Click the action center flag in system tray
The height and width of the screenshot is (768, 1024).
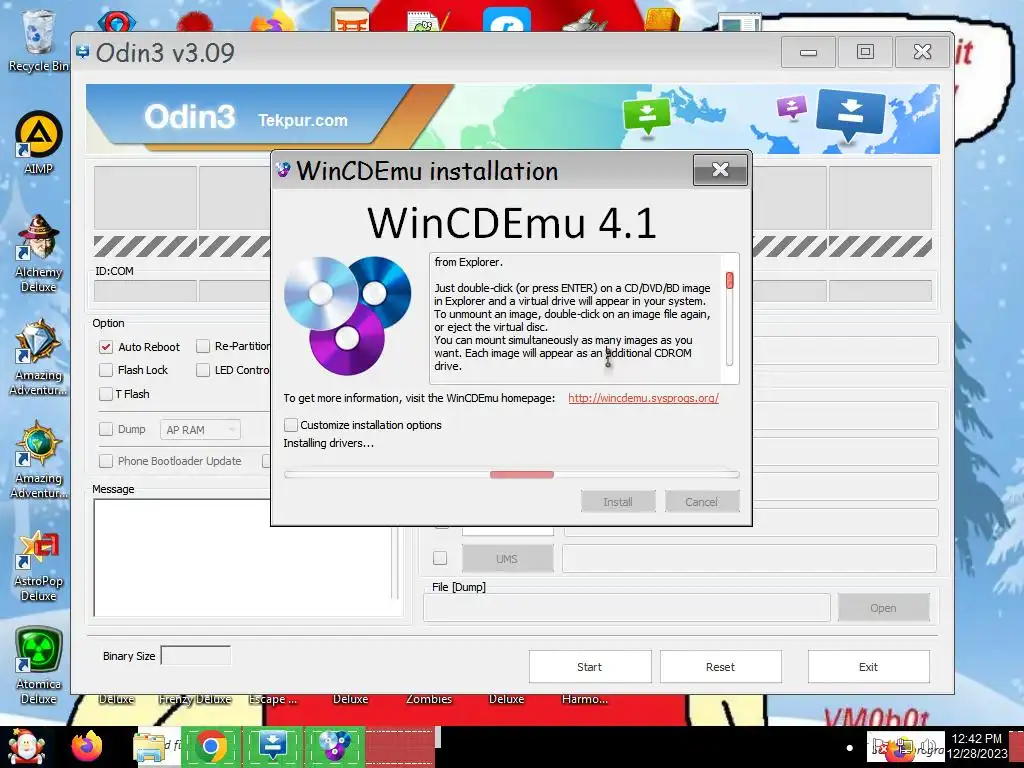tap(880, 747)
